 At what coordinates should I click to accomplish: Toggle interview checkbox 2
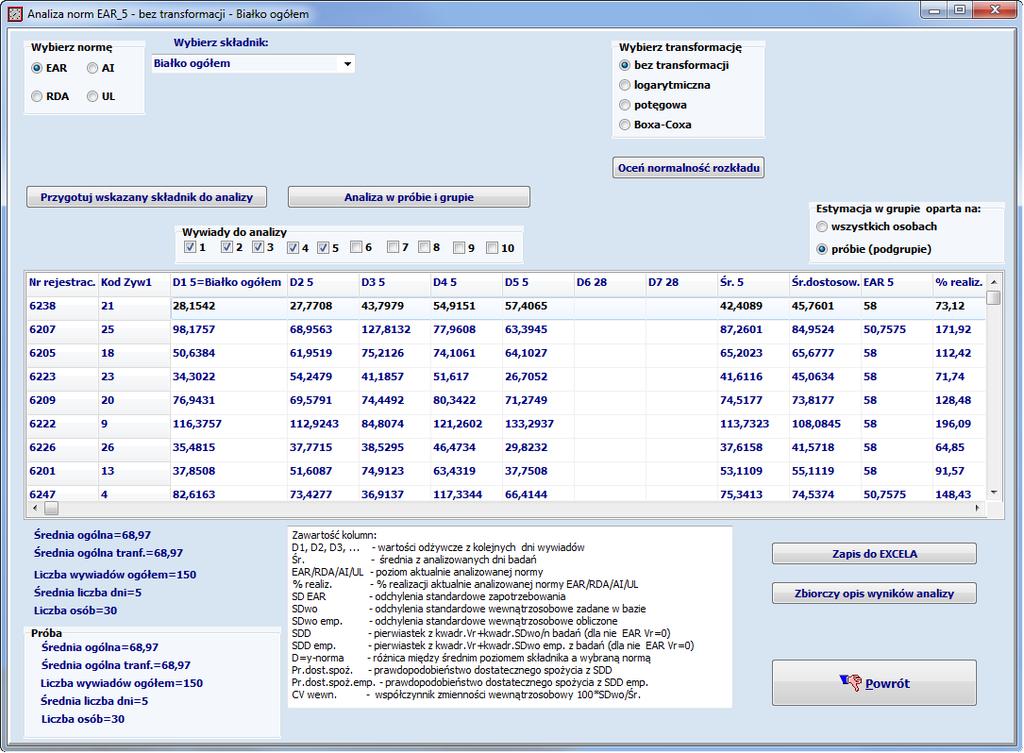tap(227, 247)
